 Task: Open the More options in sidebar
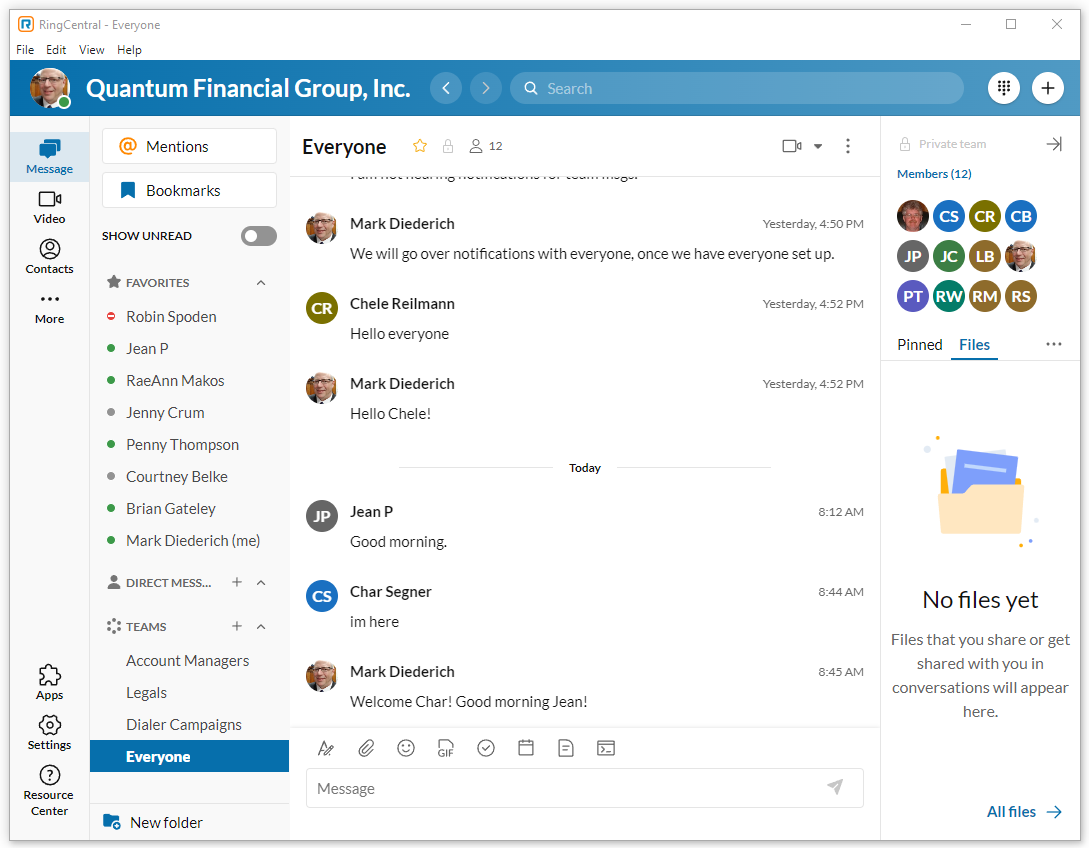[x=49, y=308]
